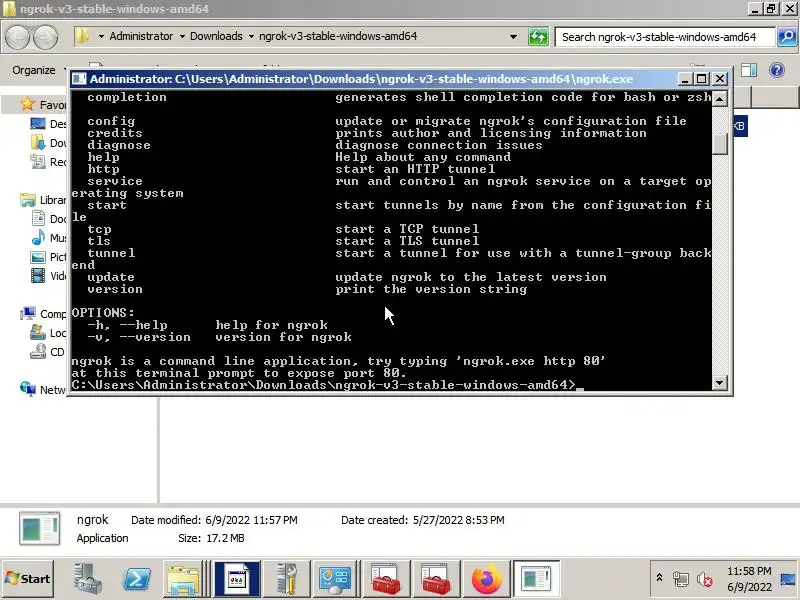Screen dimensions: 800x600
Task: Click the search magnifier icon
Action: pyautogui.click(x=787, y=37)
